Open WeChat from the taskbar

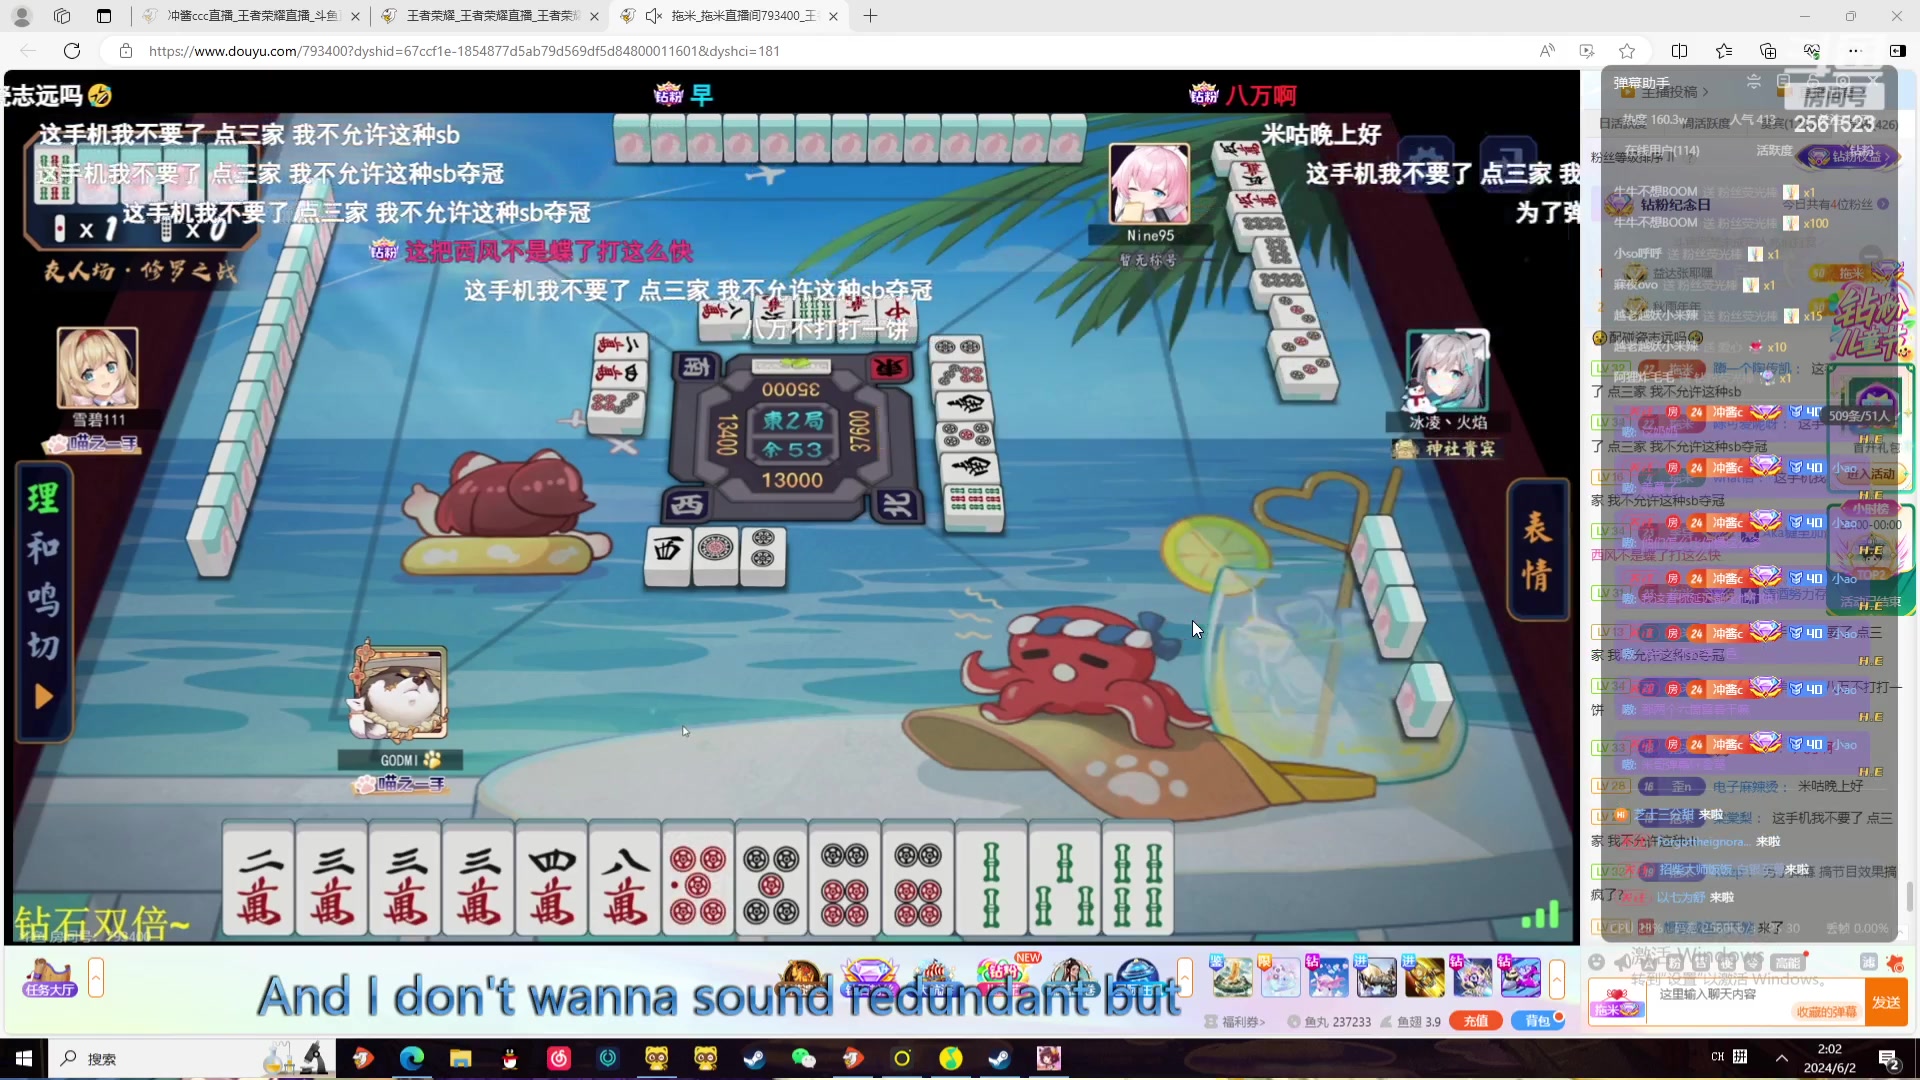[803, 1058]
